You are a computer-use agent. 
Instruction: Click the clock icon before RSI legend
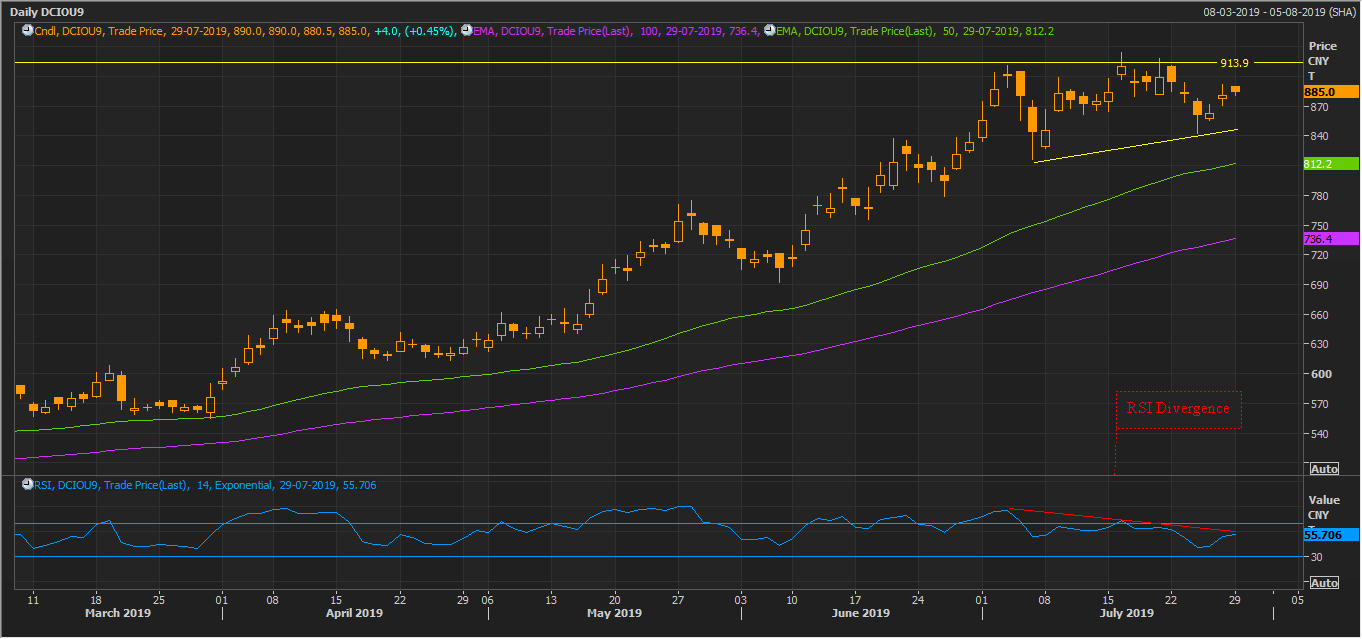tap(27, 485)
